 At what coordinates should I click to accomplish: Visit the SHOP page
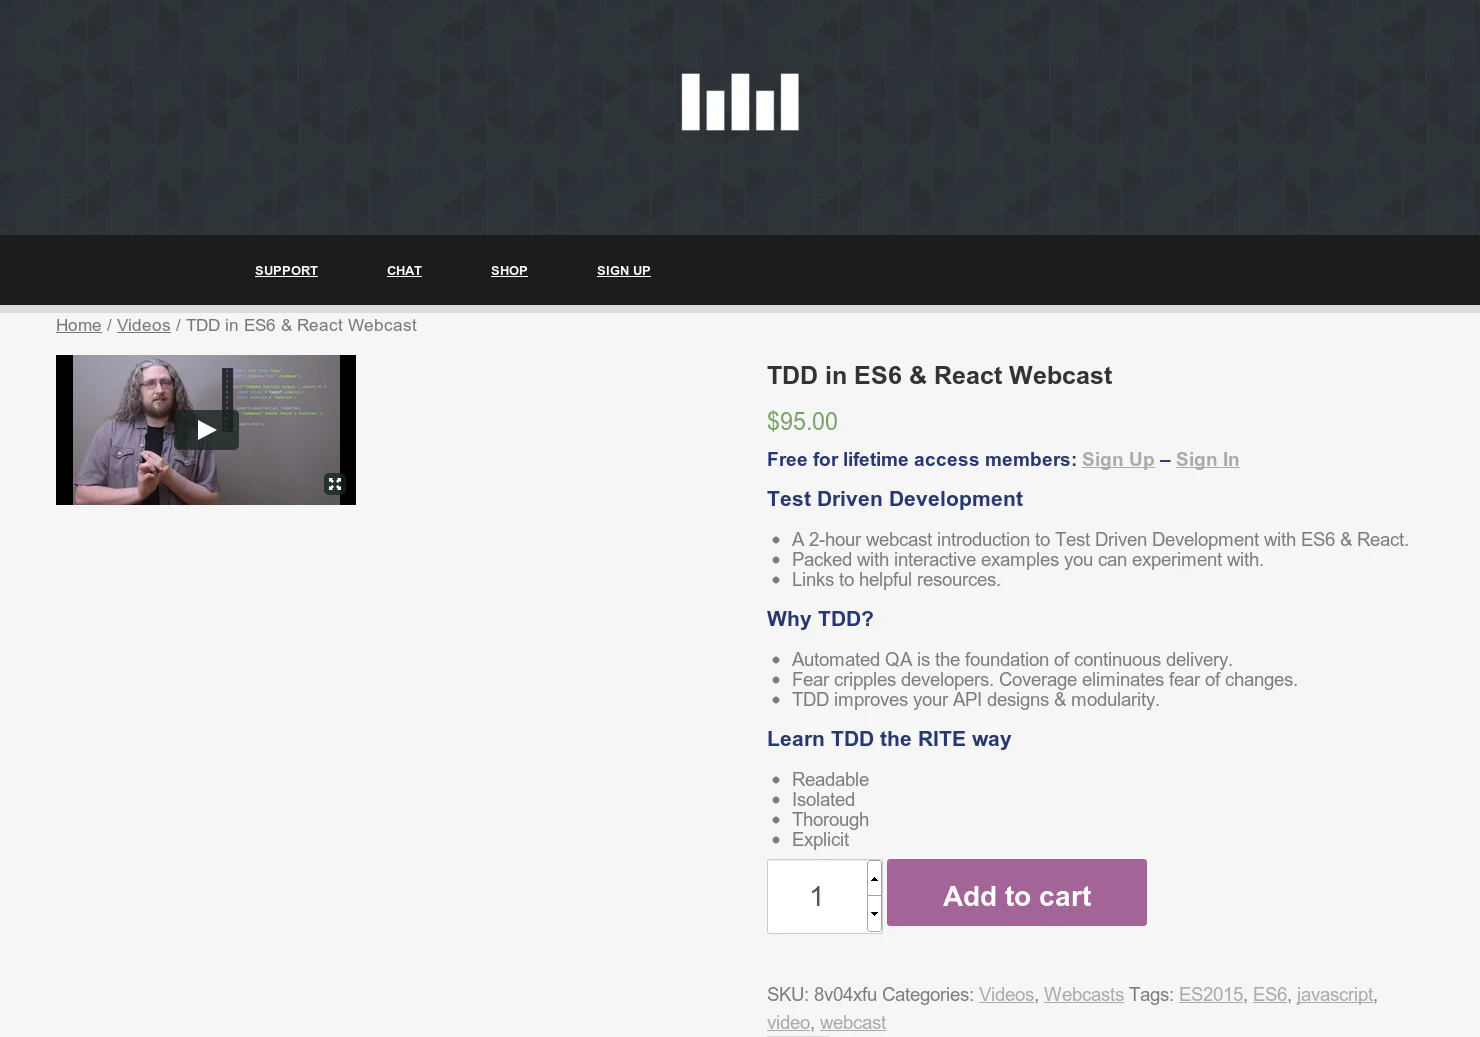pos(509,270)
